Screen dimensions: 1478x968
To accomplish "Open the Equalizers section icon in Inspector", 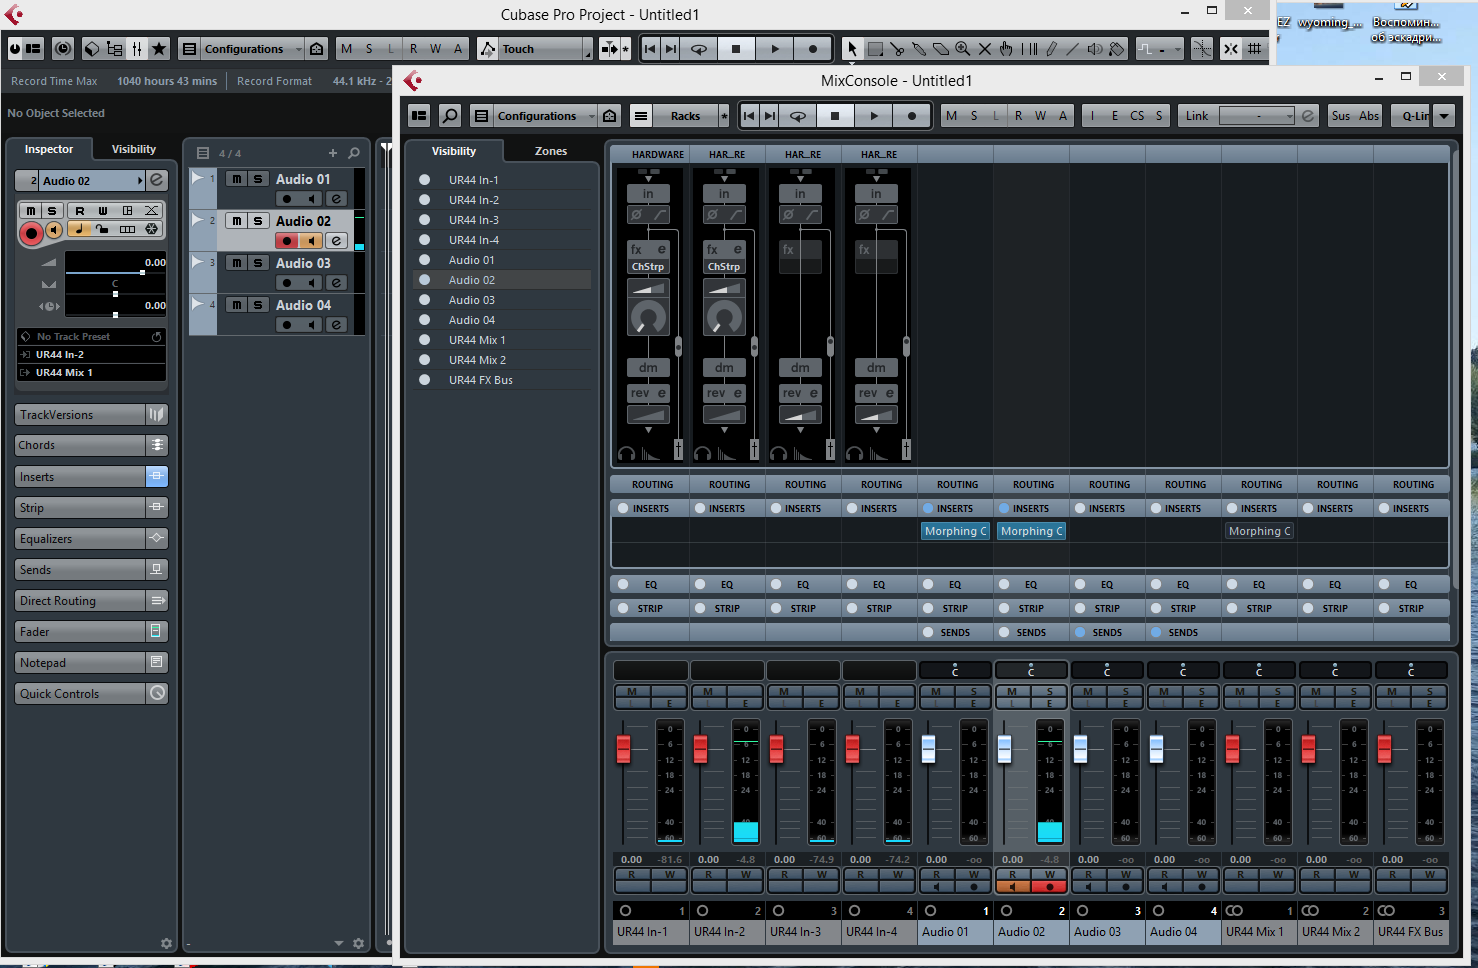I will (157, 539).
